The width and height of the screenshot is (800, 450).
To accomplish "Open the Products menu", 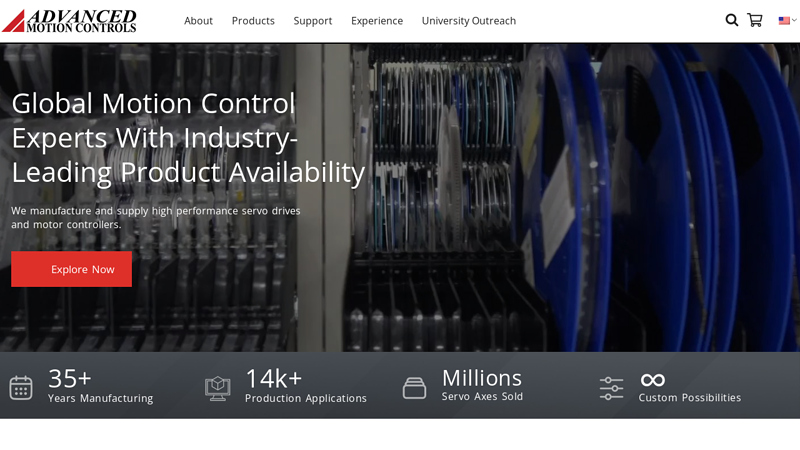I will pos(253,21).
